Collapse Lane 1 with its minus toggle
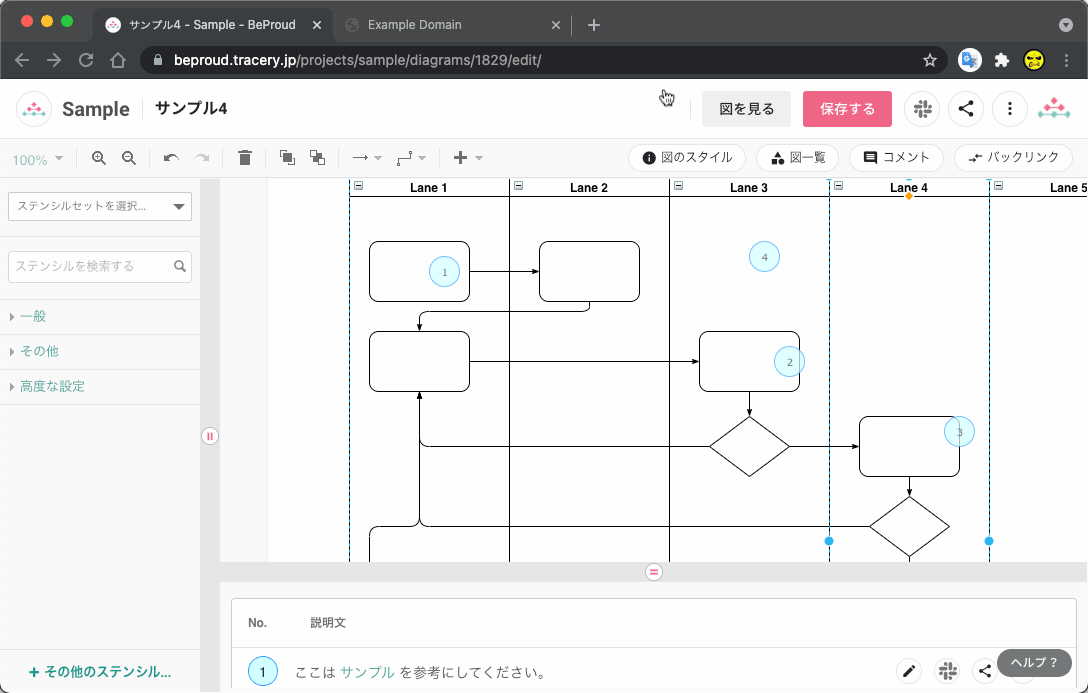 (x=359, y=186)
